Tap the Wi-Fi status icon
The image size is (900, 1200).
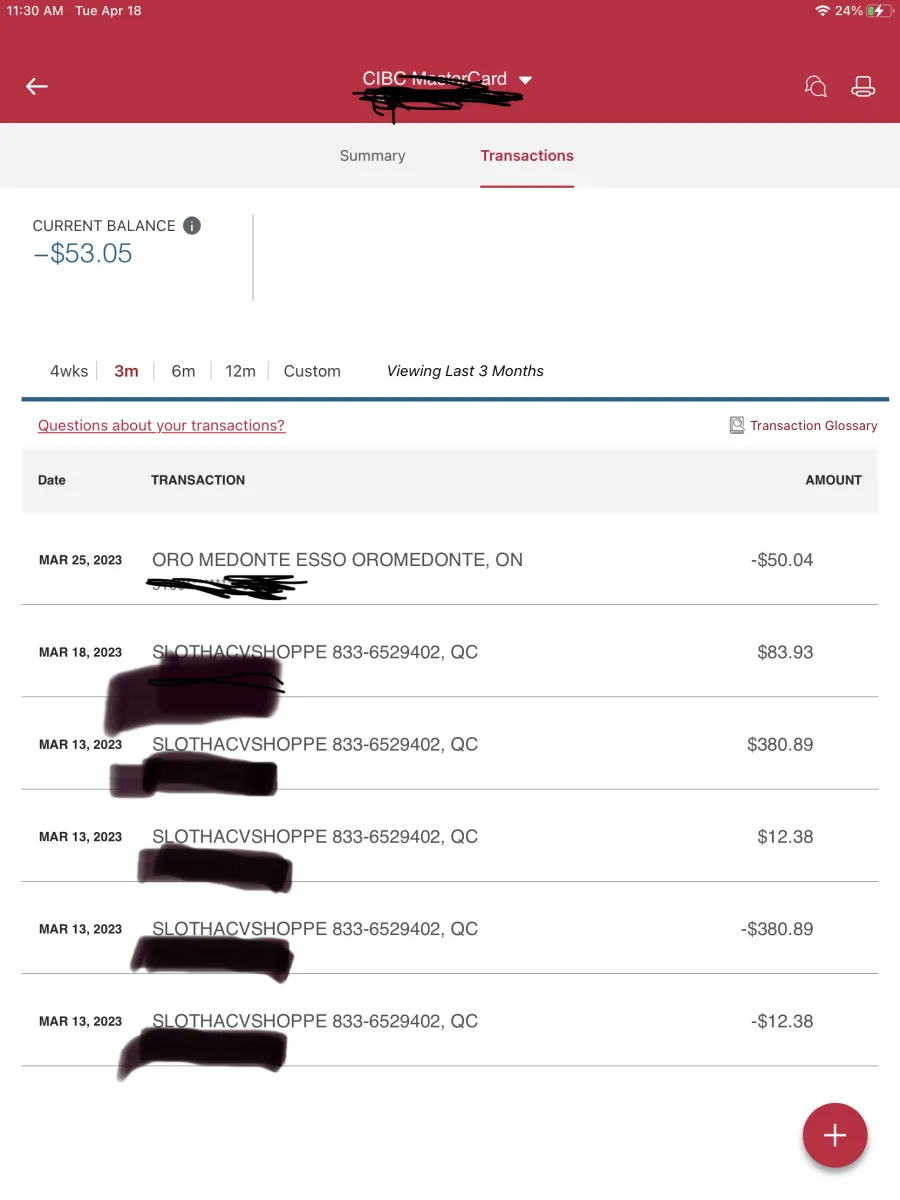tap(822, 11)
